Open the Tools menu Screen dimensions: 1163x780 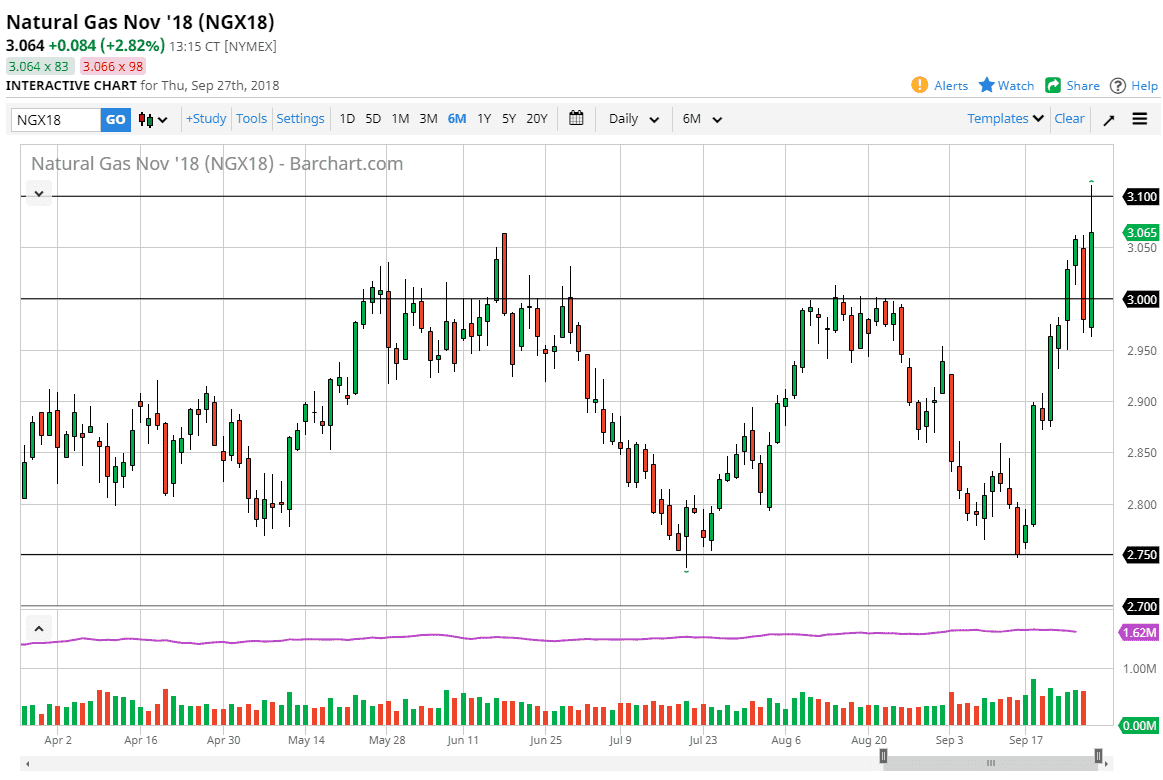pos(251,118)
